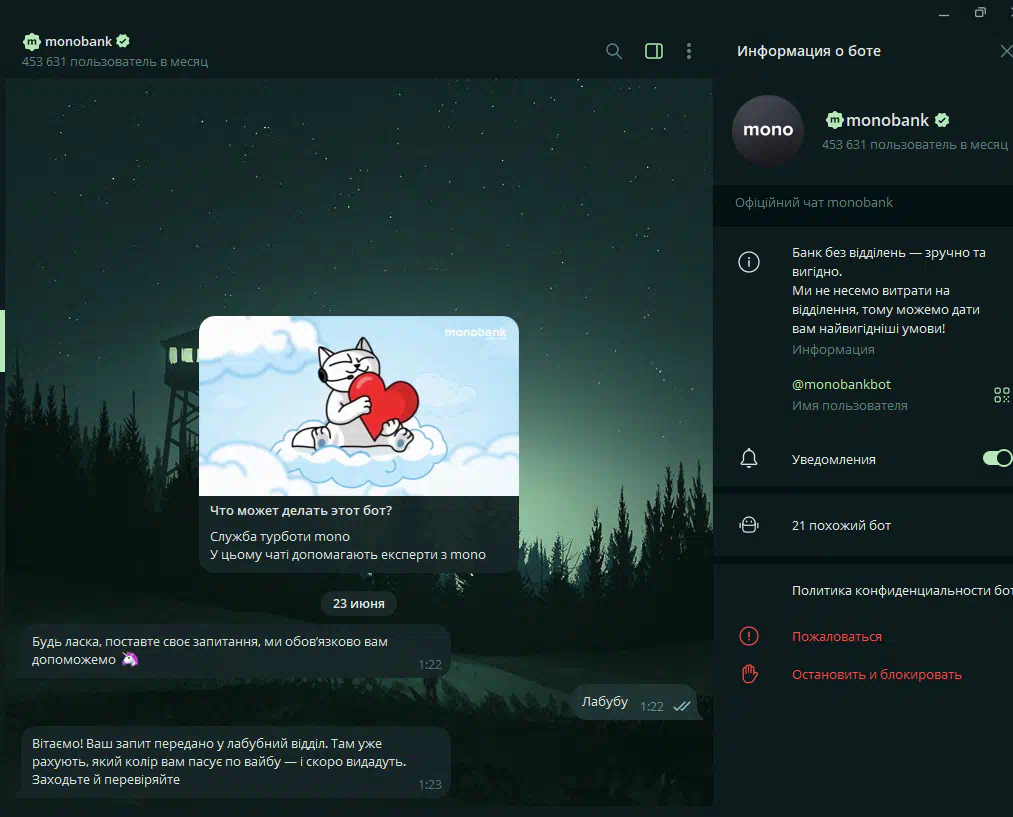Click the red stop hand icon
The image size is (1013, 817).
749,674
